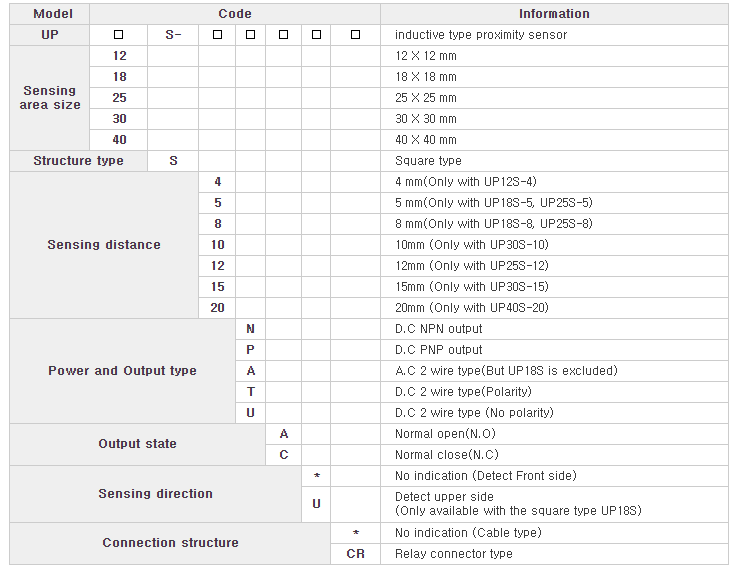Click the N code for NPN output
The height and width of the screenshot is (573, 739).
(x=250, y=329)
